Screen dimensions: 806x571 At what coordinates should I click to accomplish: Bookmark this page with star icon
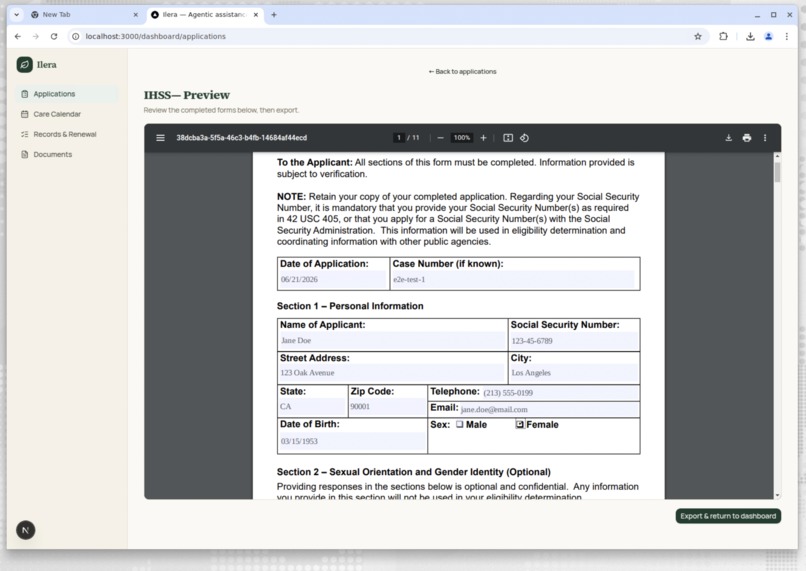point(698,36)
